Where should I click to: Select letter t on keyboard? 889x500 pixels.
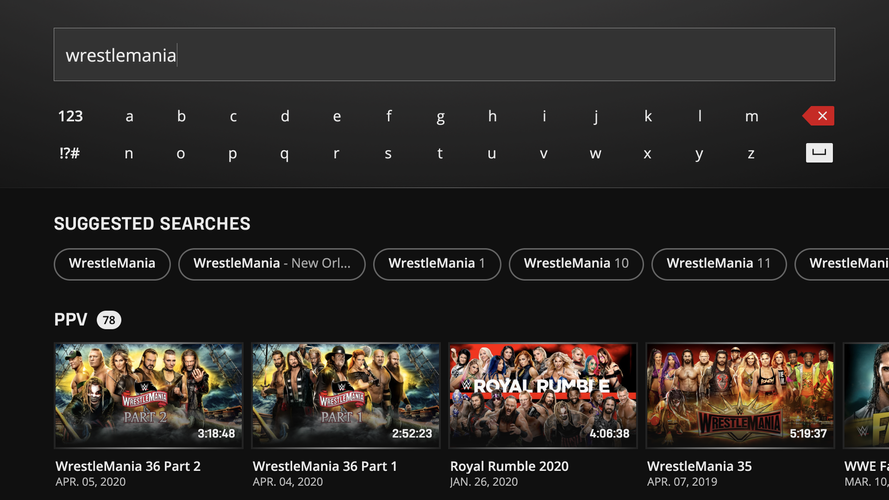(440, 154)
